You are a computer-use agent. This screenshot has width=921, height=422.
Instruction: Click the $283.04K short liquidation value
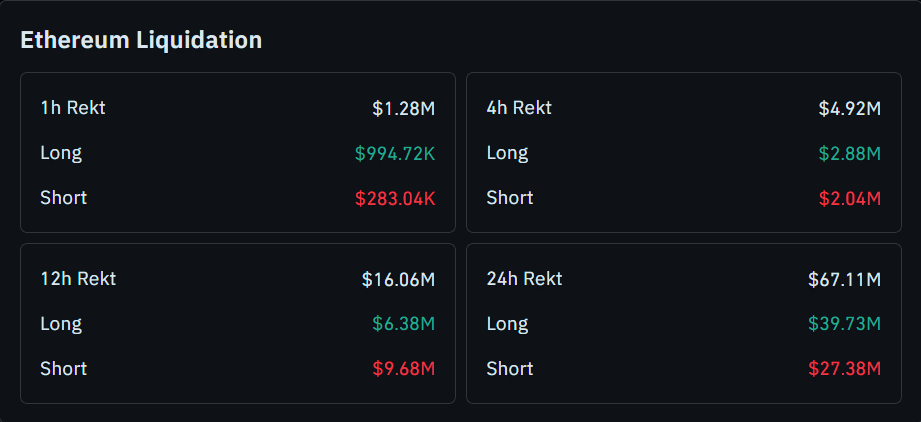[x=394, y=198]
